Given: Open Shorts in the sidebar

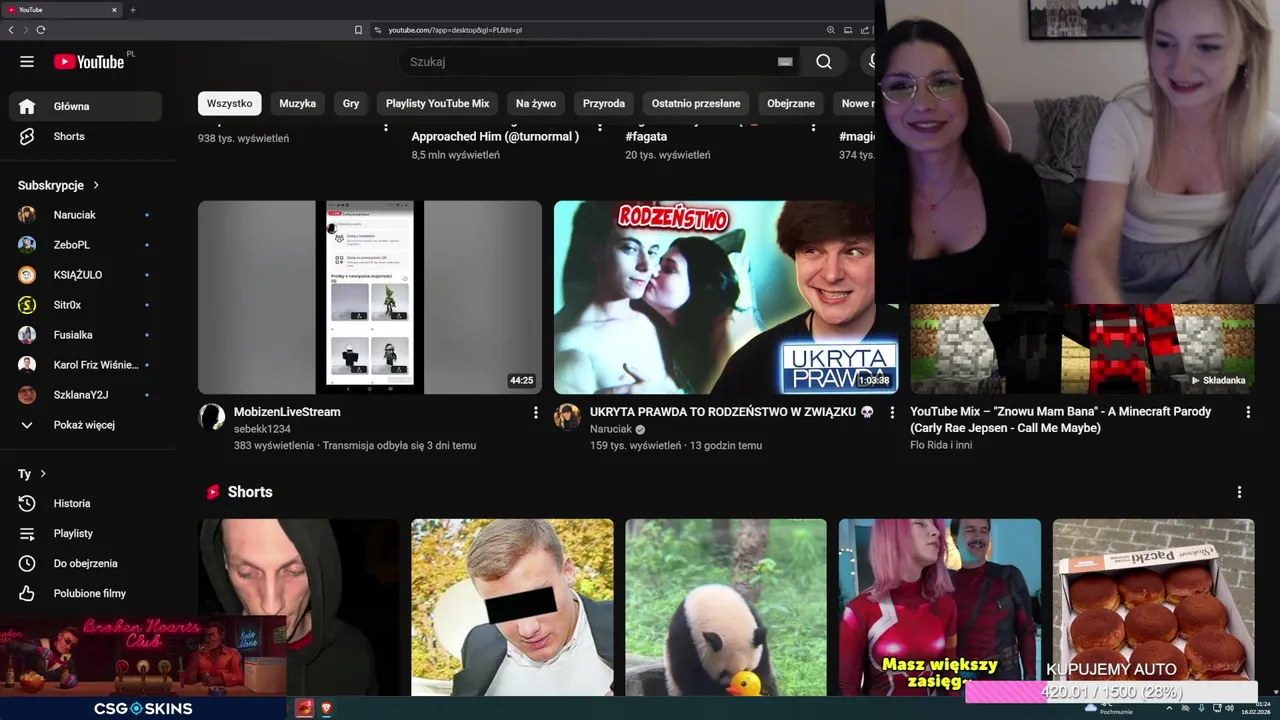Looking at the screenshot, I should click(x=85, y=136).
